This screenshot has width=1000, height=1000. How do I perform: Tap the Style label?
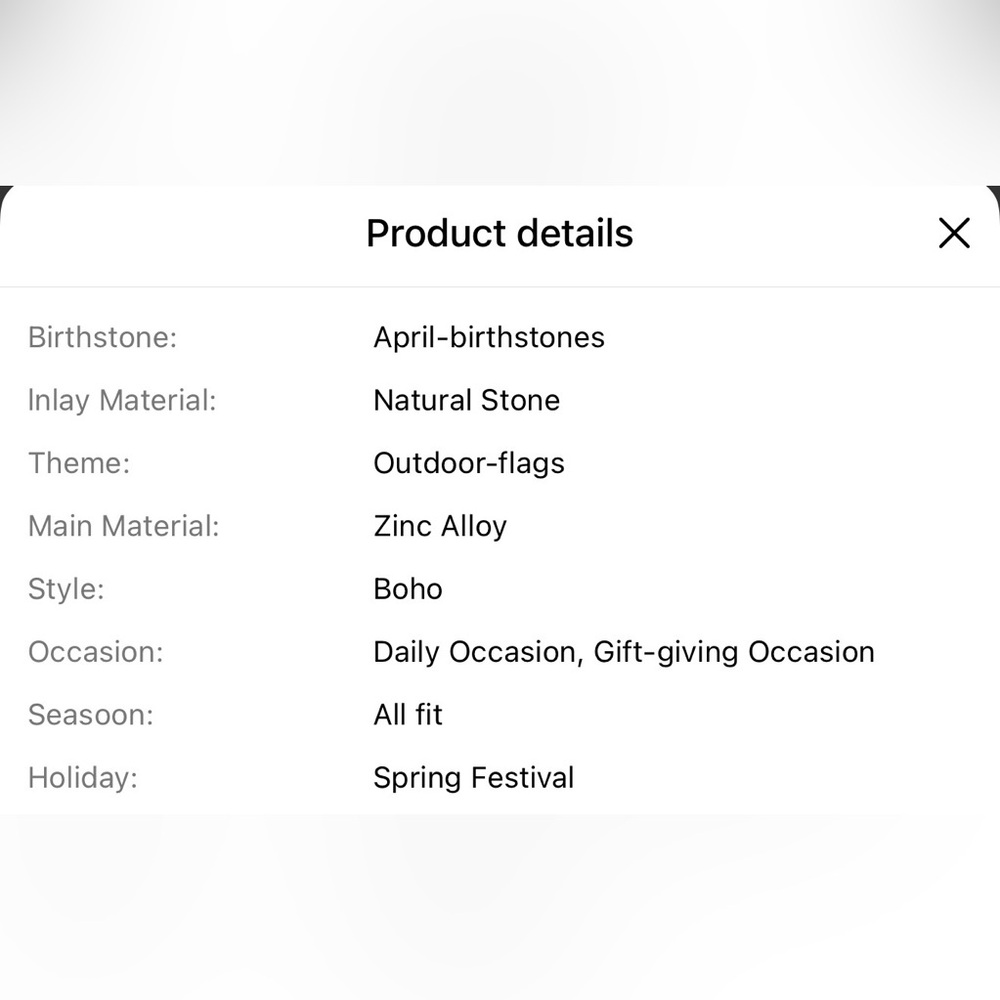coord(66,589)
